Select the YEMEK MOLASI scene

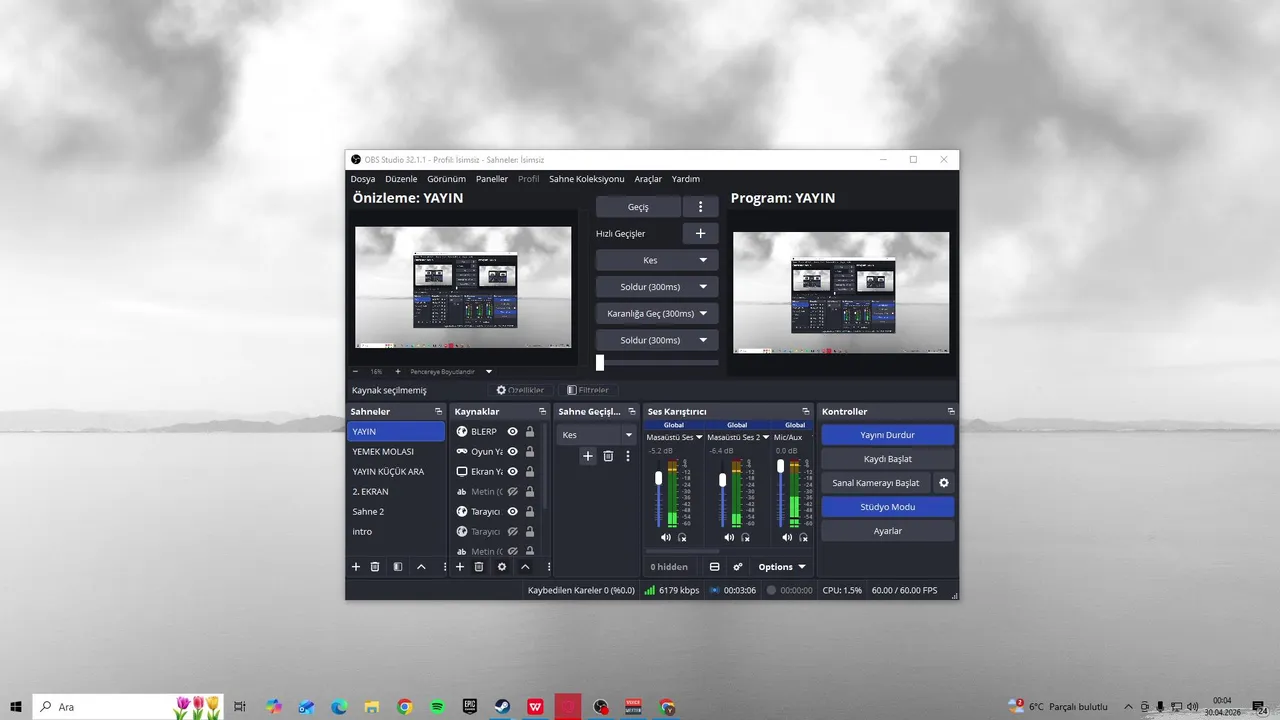point(396,451)
